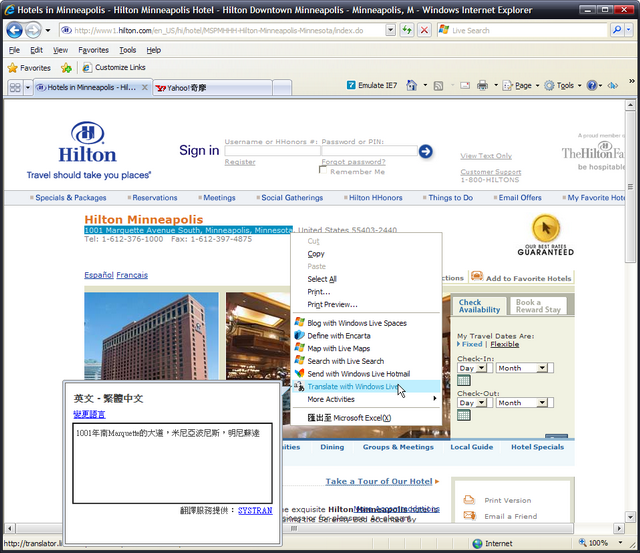Click the Customize Links favorites item

pyautogui.click(x=114, y=68)
